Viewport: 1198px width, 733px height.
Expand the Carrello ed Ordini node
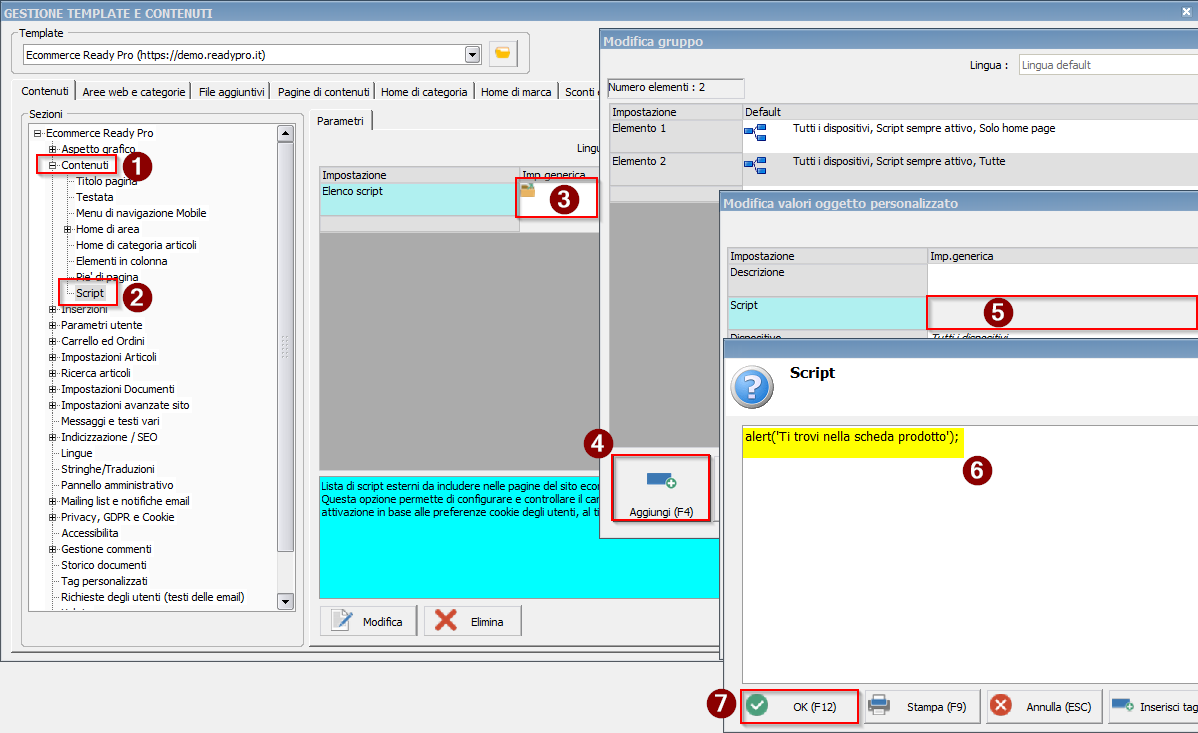tap(53, 341)
